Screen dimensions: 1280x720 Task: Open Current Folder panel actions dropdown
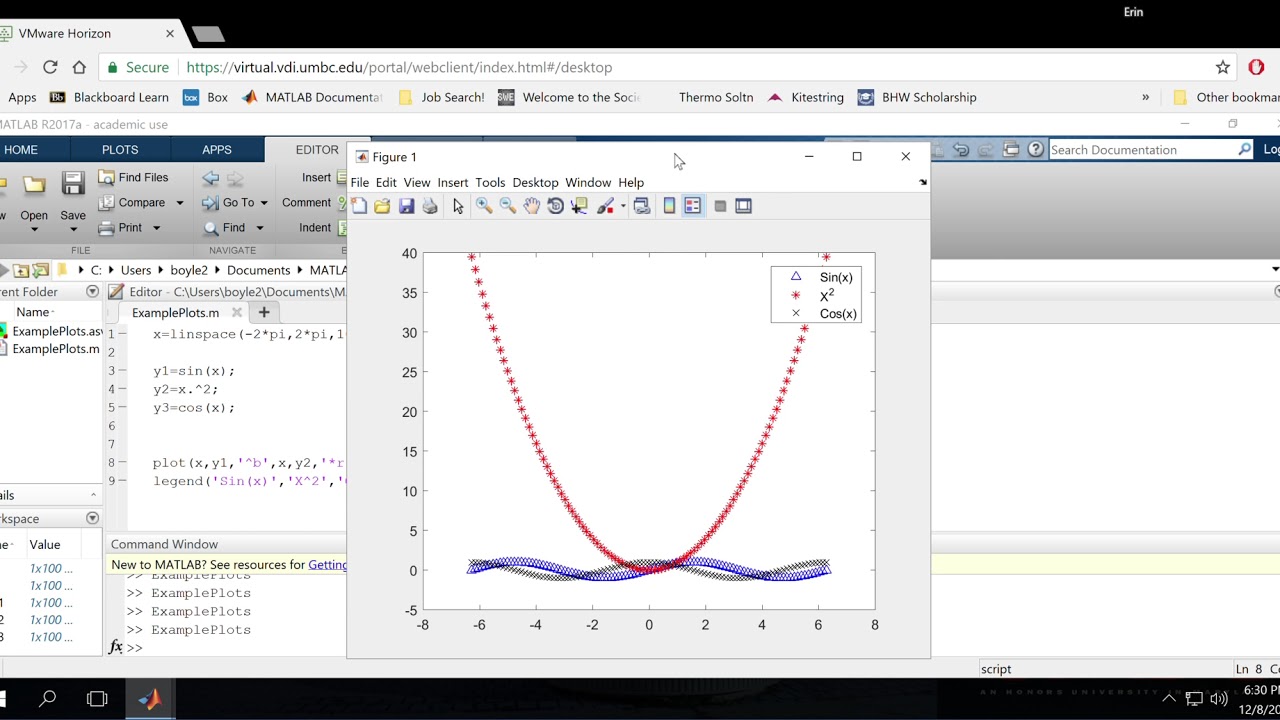click(92, 292)
